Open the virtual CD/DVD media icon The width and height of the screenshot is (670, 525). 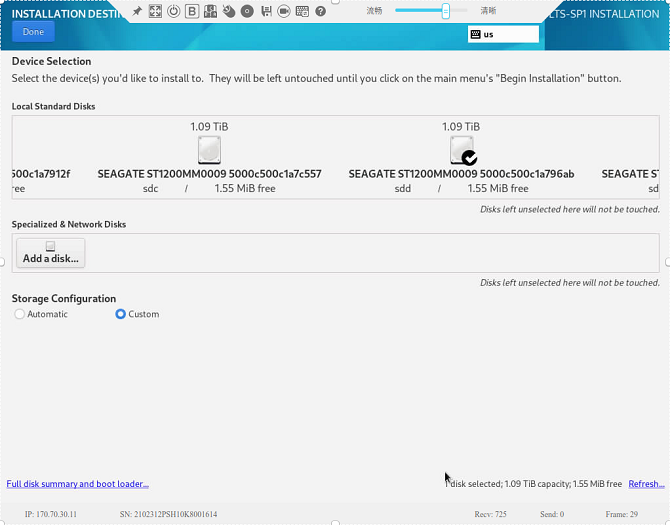(247, 11)
